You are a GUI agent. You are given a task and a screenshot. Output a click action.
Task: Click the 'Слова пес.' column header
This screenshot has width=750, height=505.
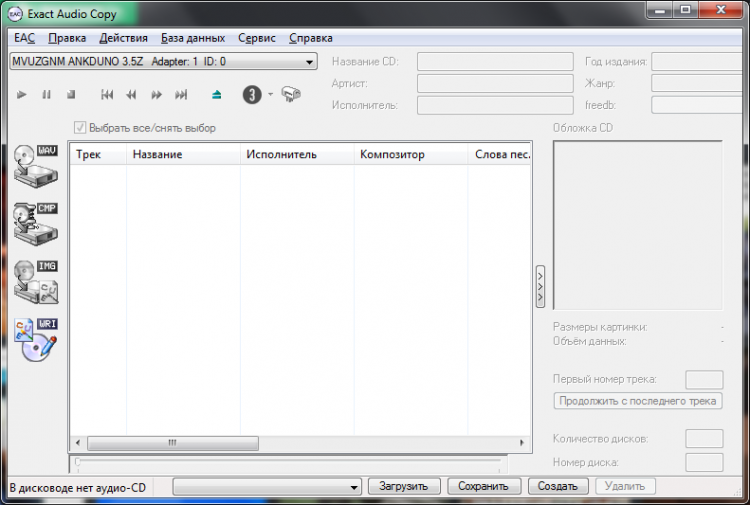coord(499,154)
